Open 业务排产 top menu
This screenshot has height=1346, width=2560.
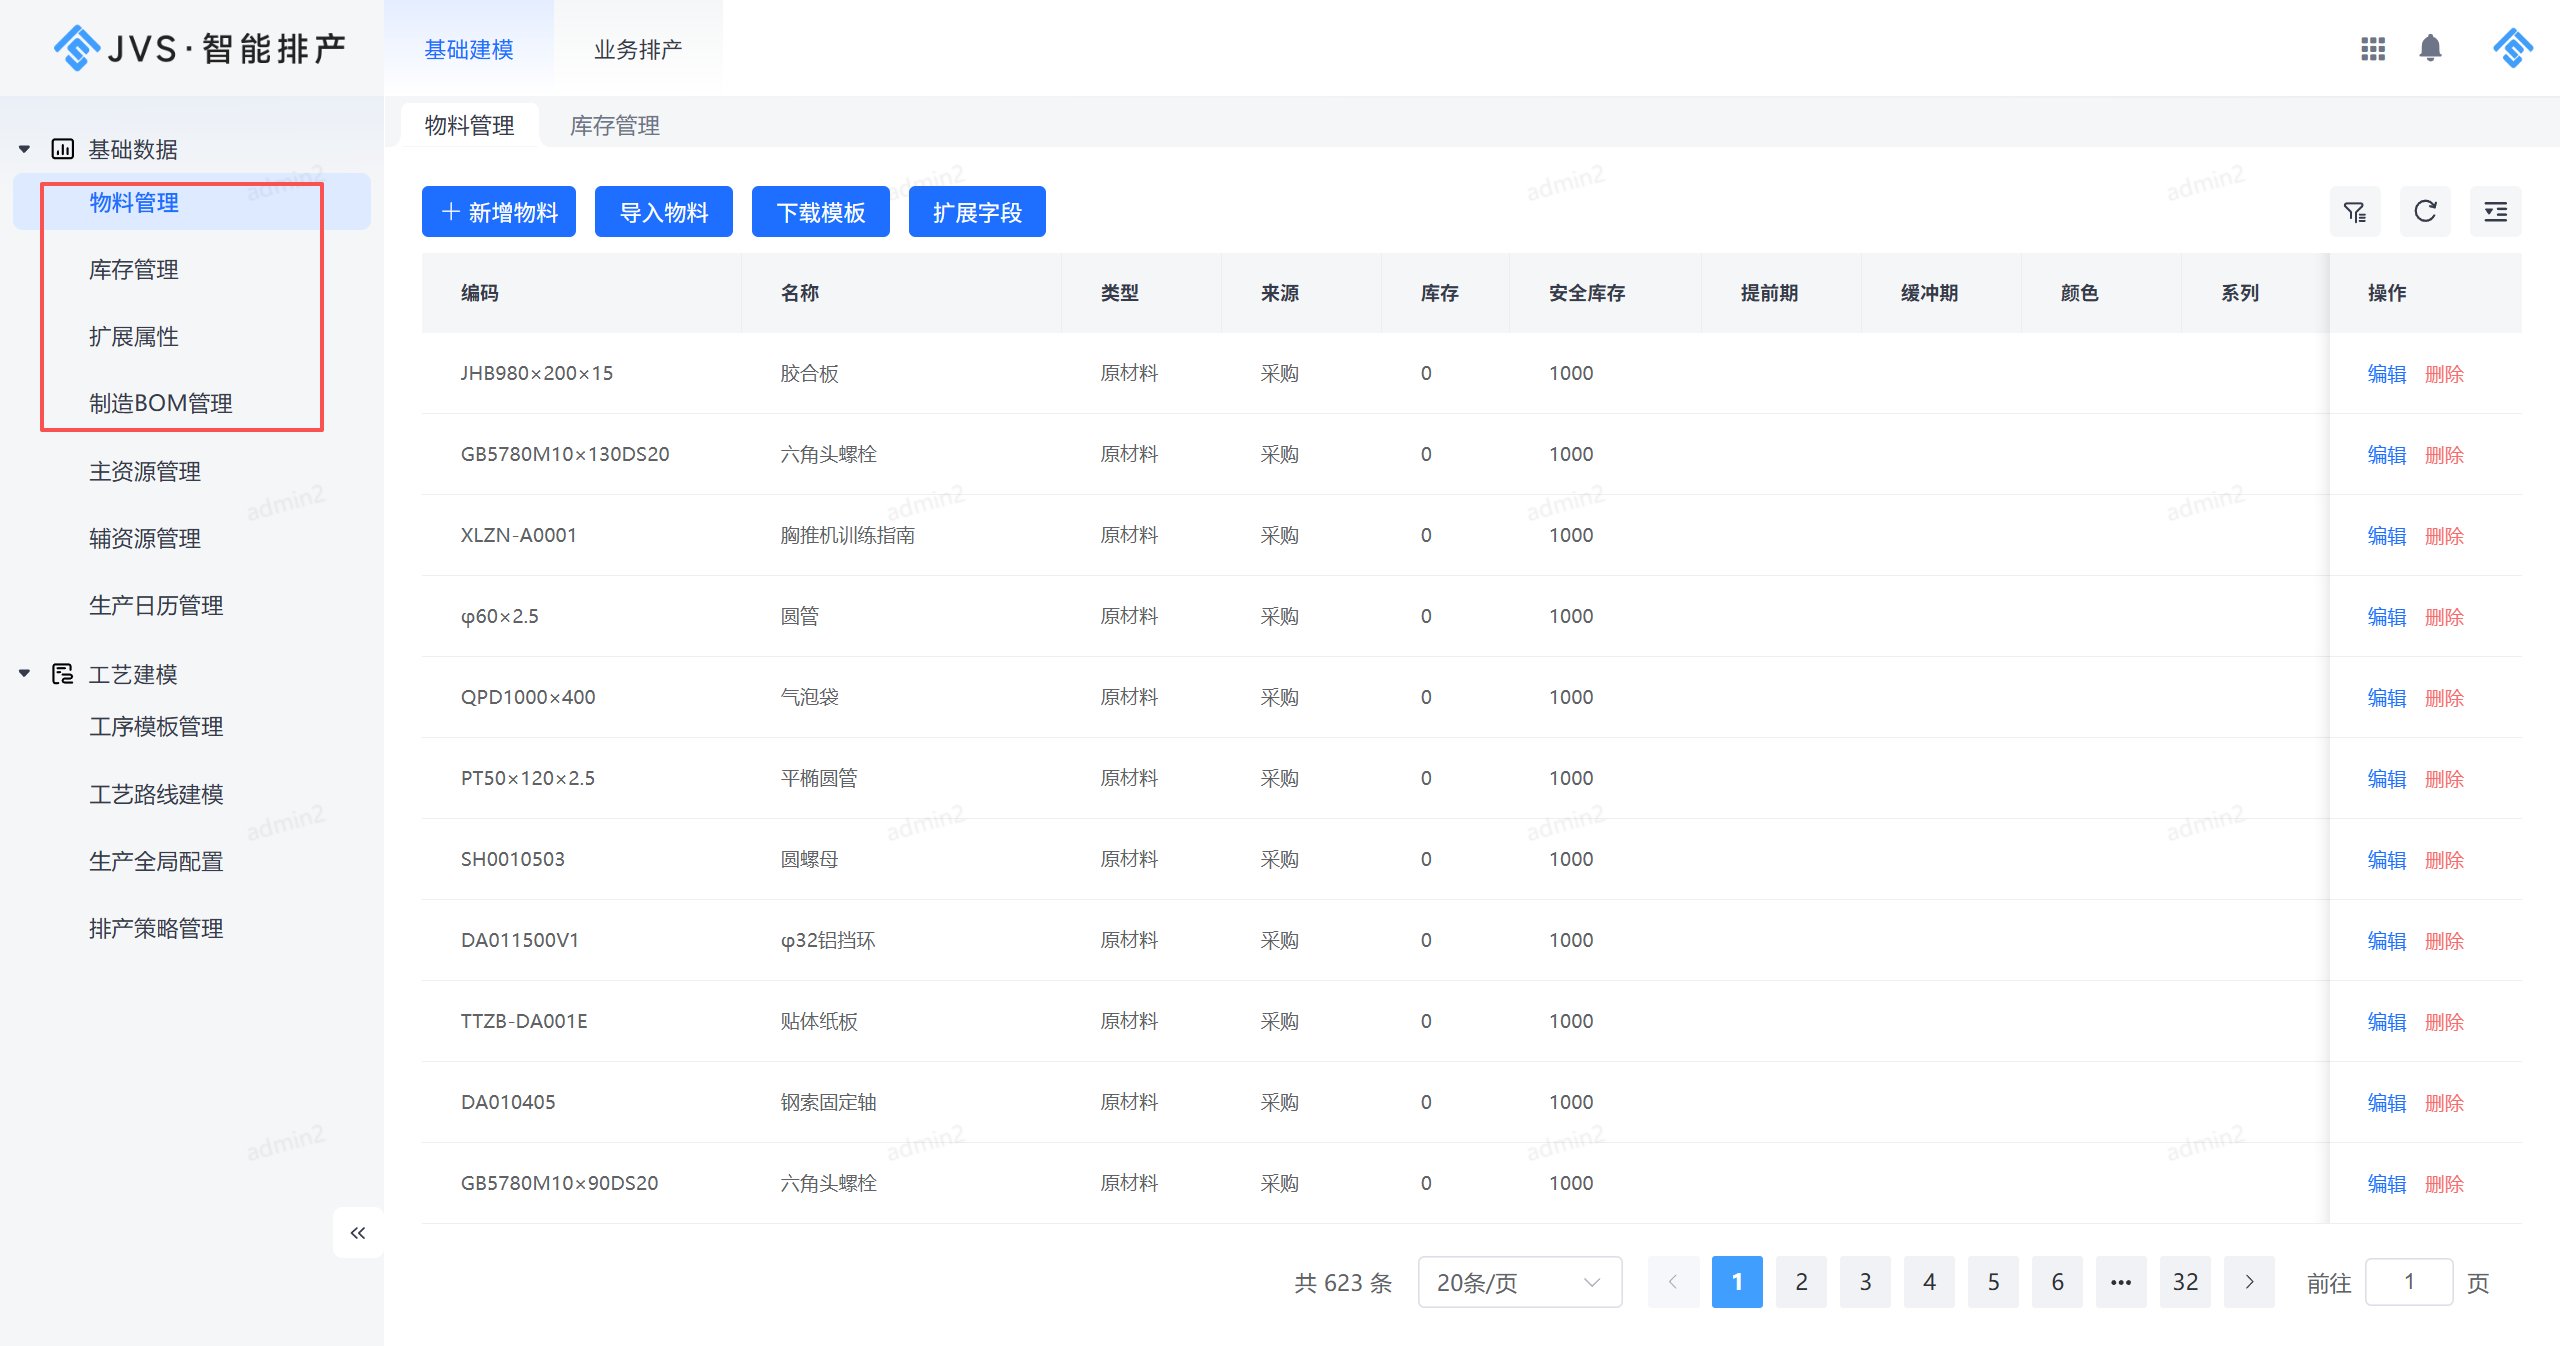pos(638,49)
